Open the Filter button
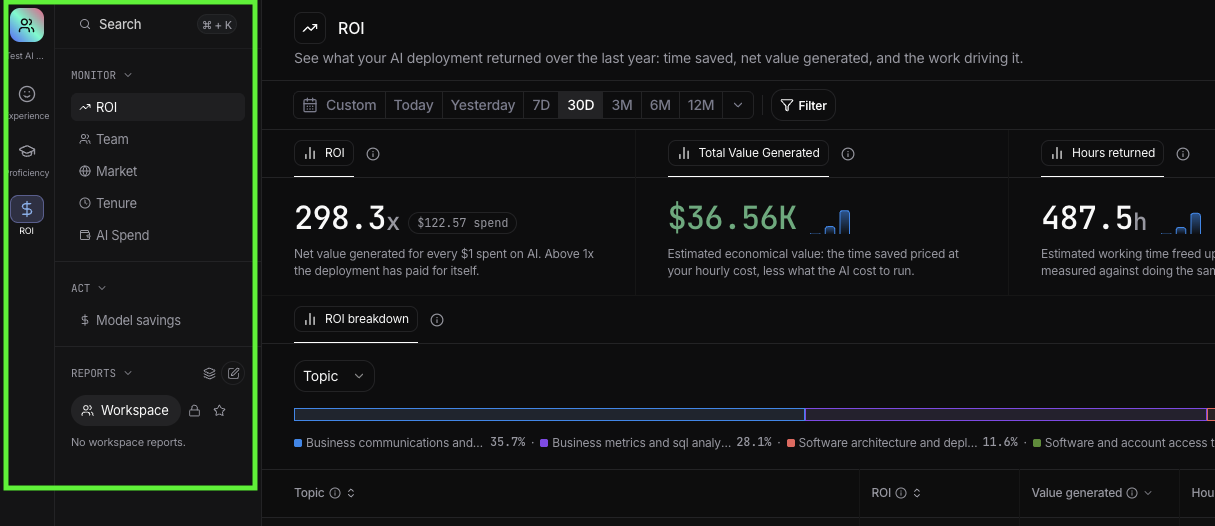The image size is (1215, 526). click(x=803, y=105)
